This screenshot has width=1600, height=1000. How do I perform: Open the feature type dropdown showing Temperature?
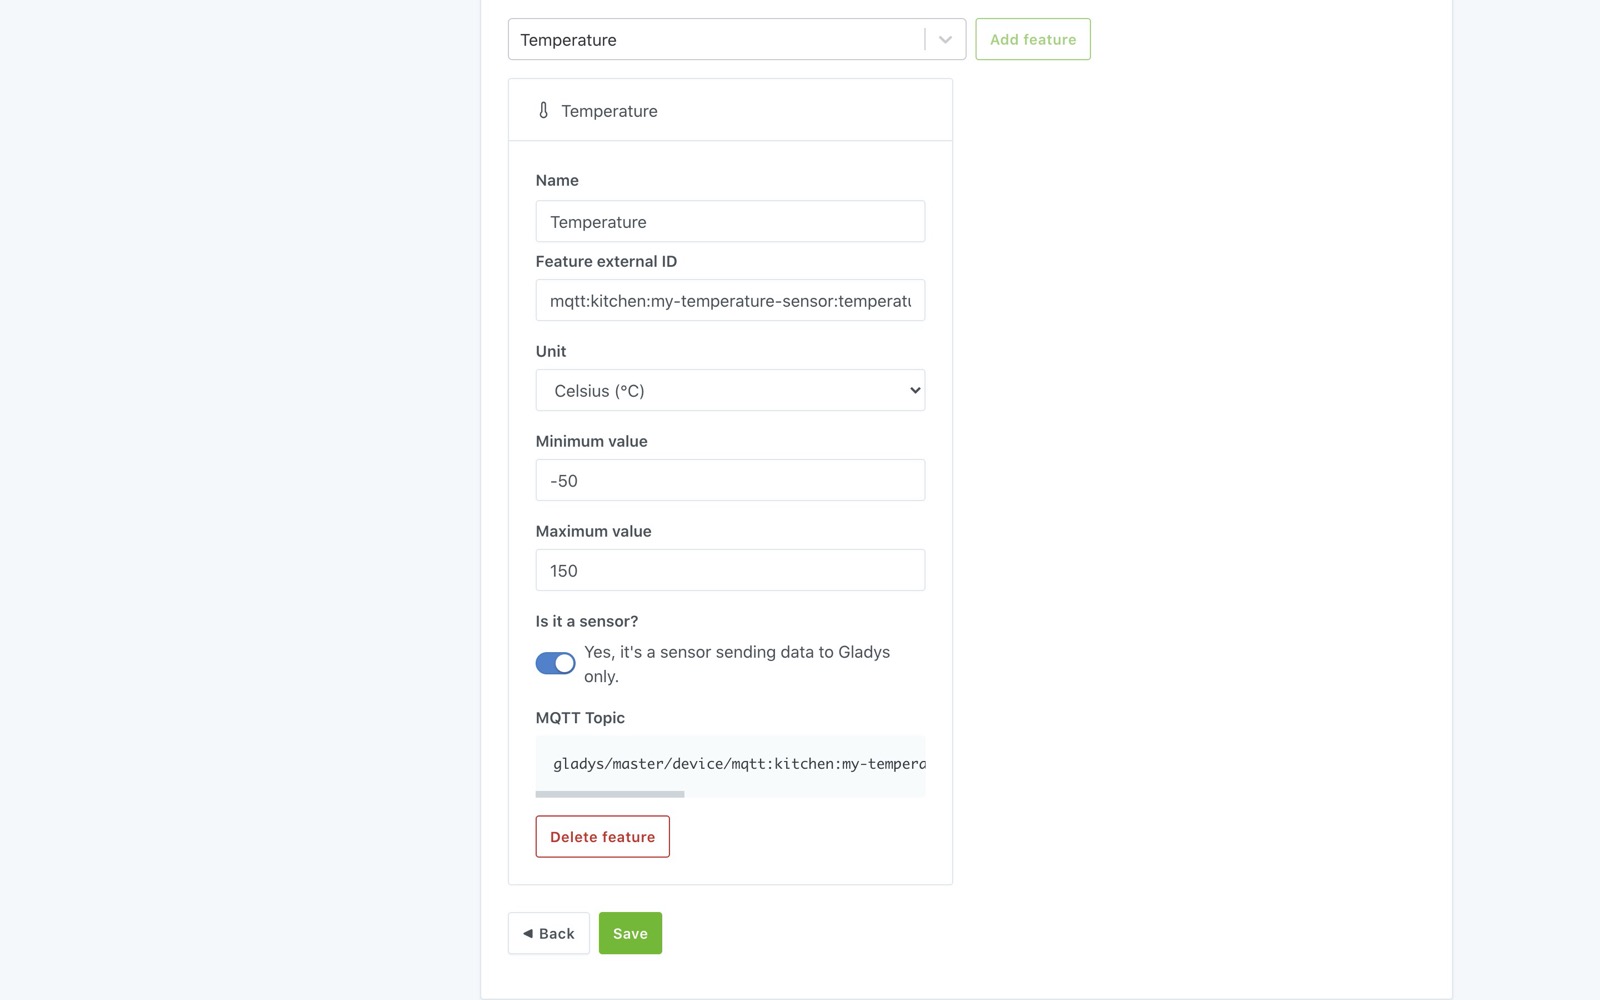point(737,39)
